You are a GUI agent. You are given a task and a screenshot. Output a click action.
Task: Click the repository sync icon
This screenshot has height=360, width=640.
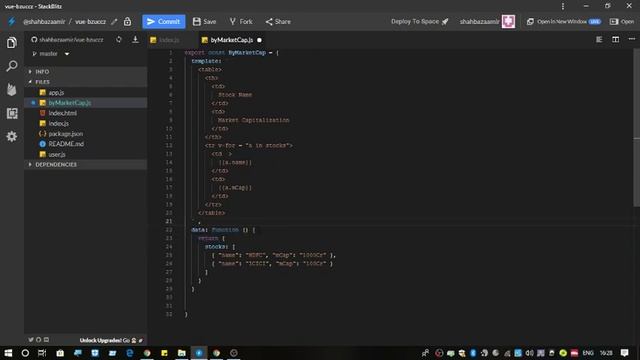[x=119, y=40]
